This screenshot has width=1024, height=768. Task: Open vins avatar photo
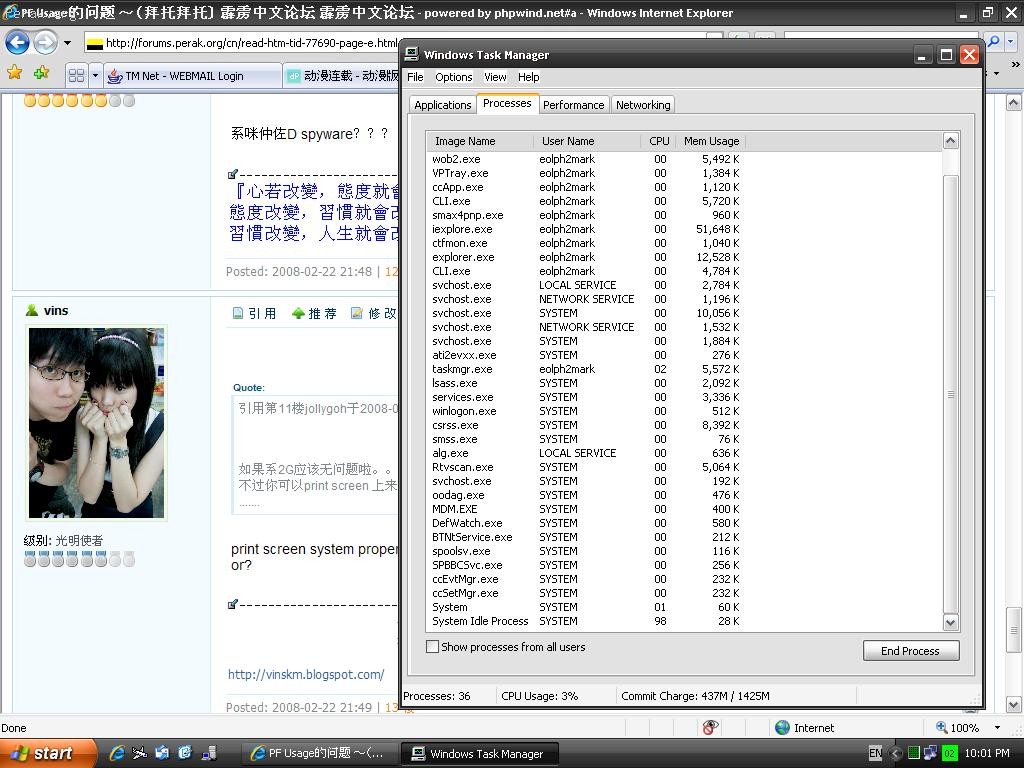pyautogui.click(x=97, y=423)
